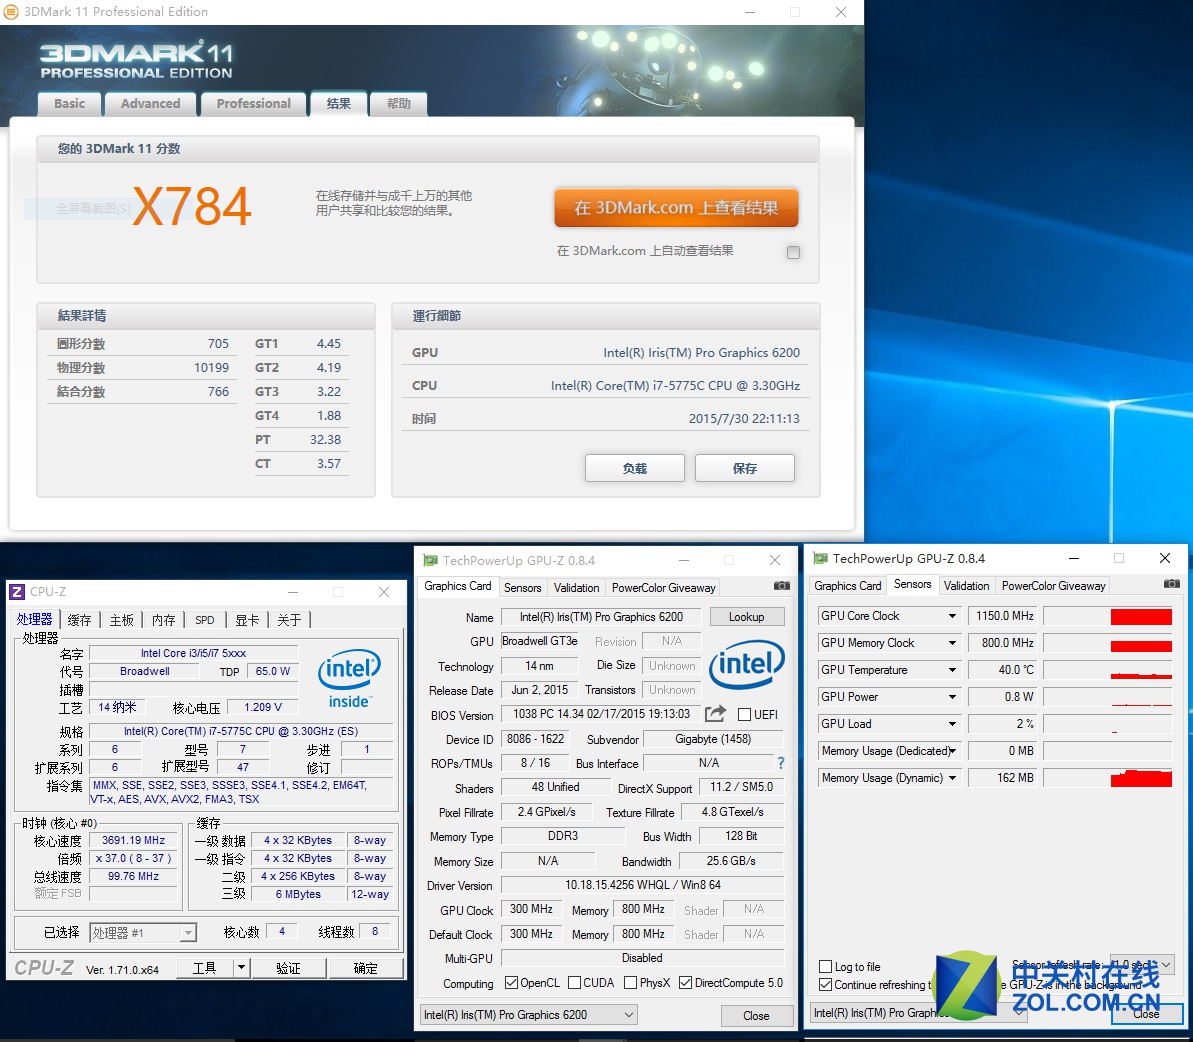Image resolution: width=1193 pixels, height=1042 pixels.
Task: Click the Bus Interface question mark icon
Action: [781, 763]
